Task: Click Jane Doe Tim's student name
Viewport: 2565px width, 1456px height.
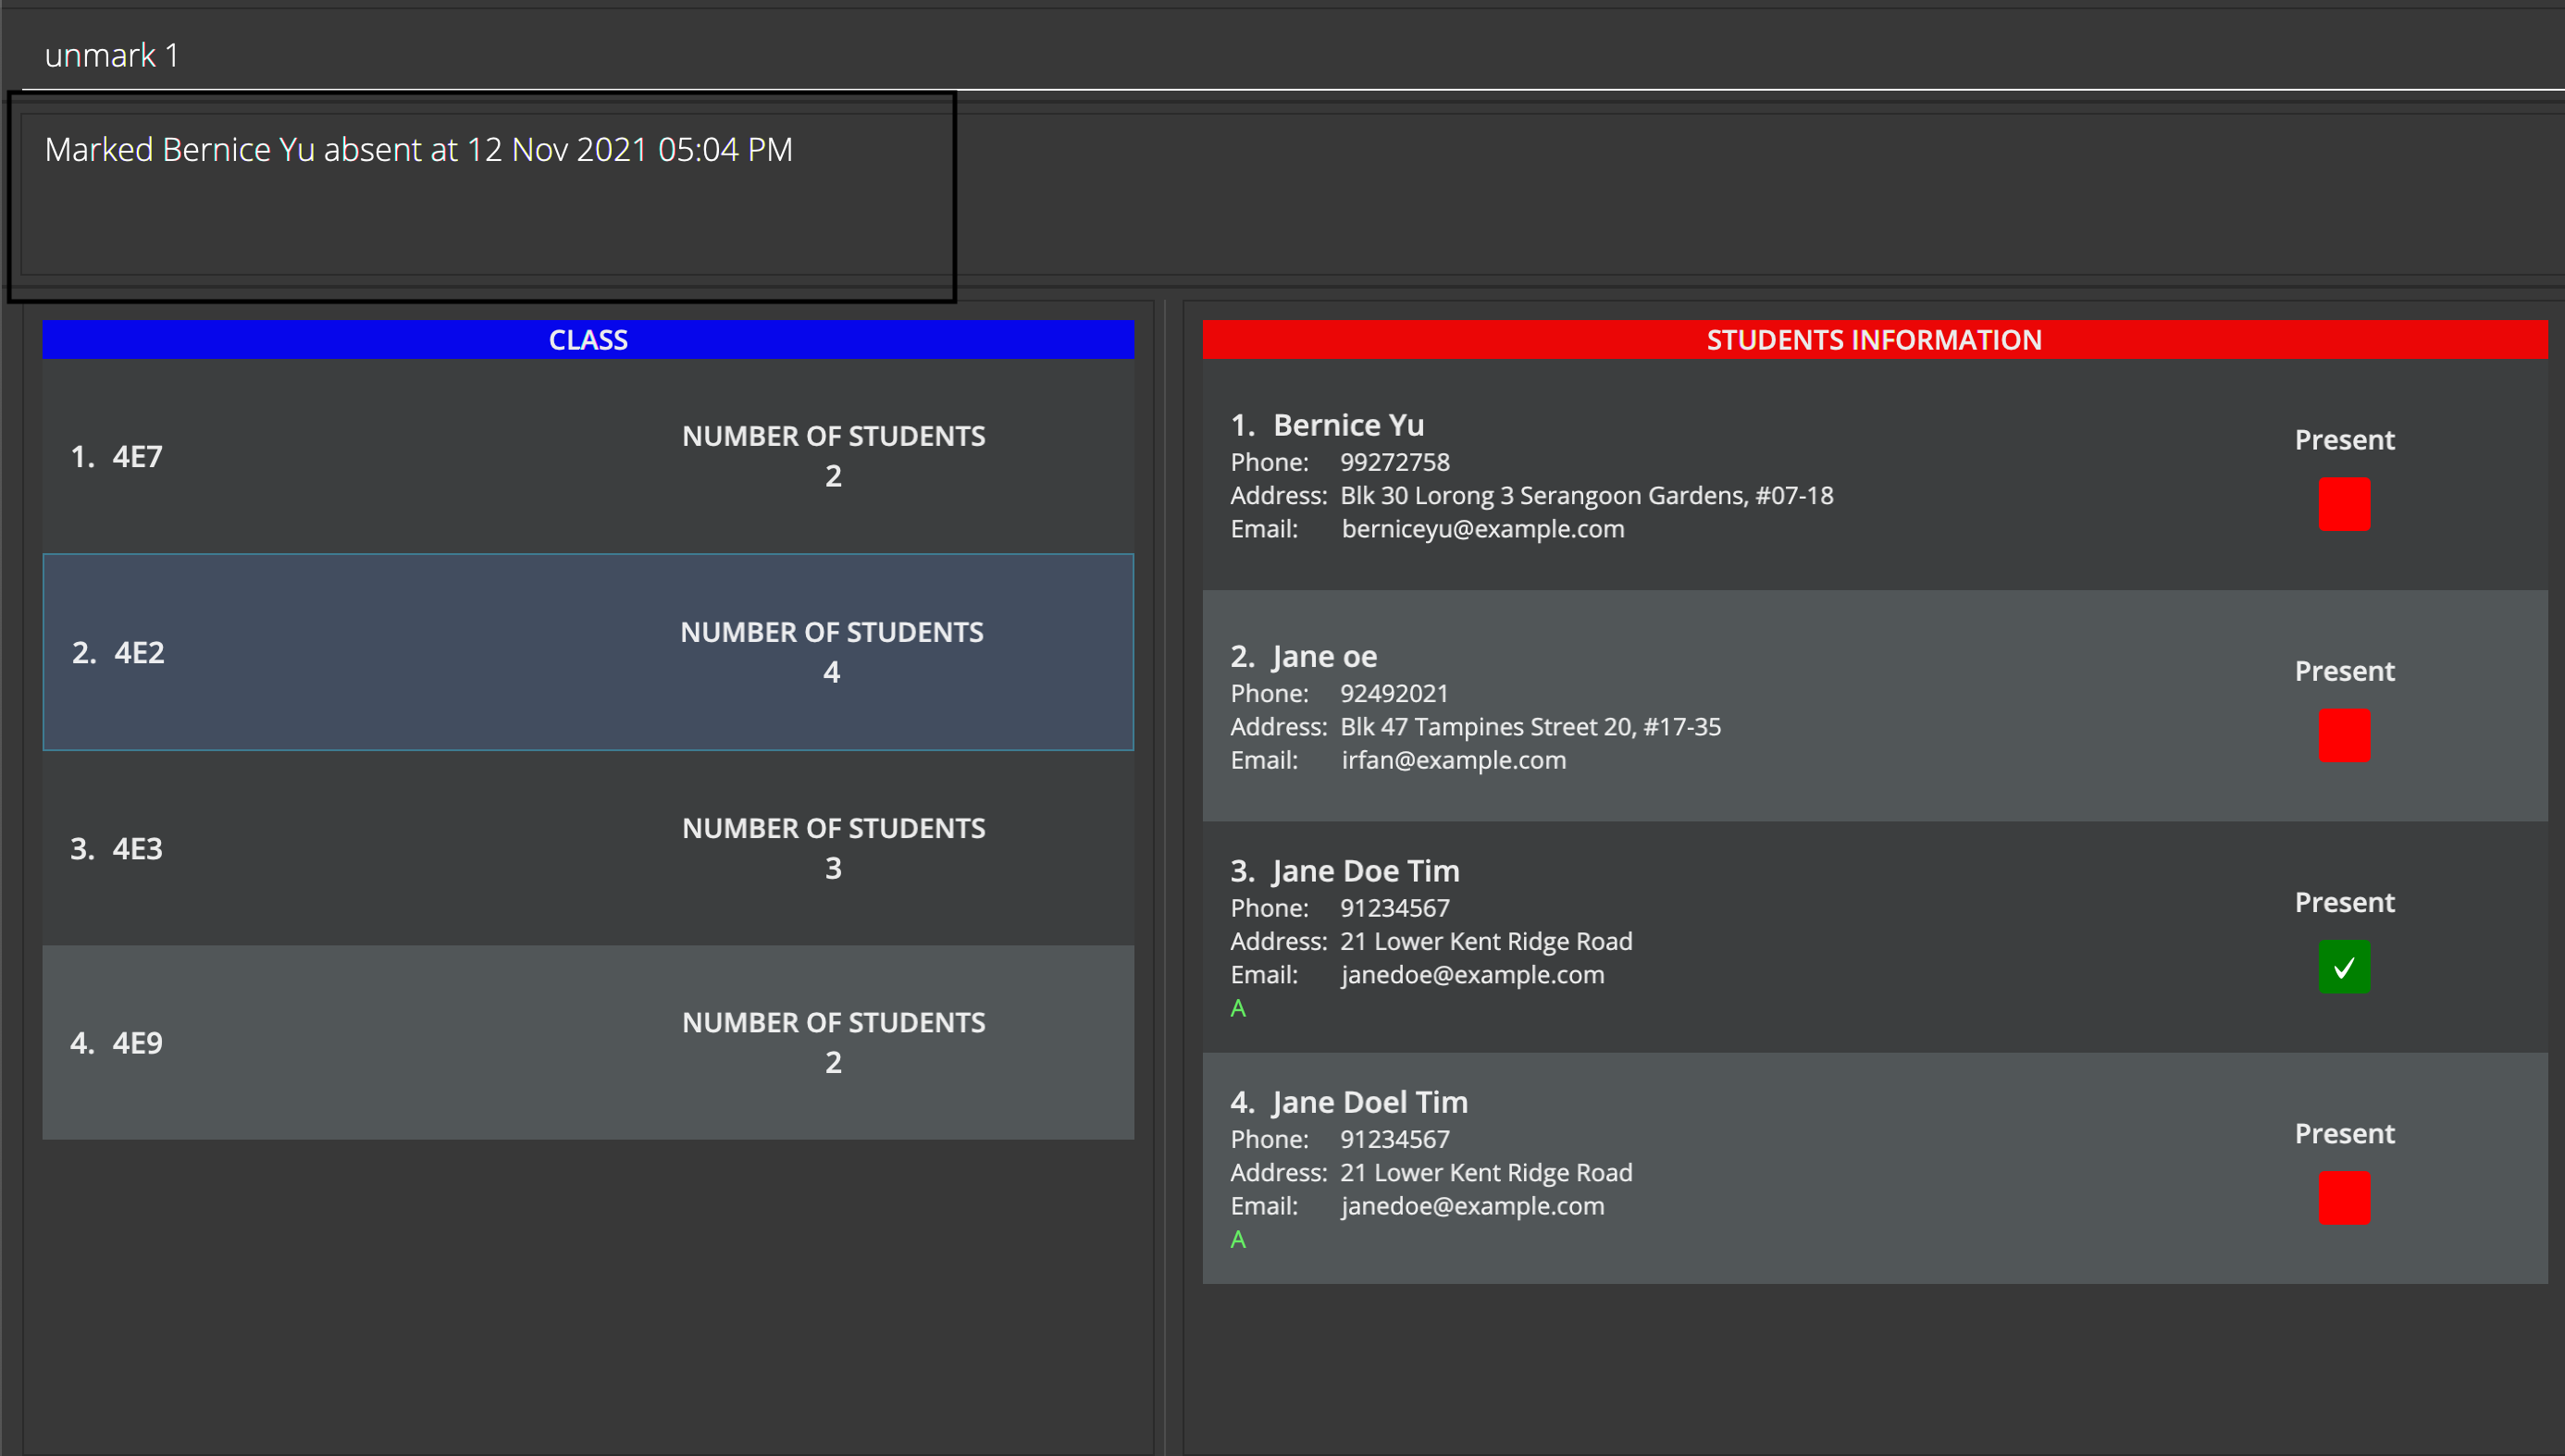Action: tap(1364, 871)
